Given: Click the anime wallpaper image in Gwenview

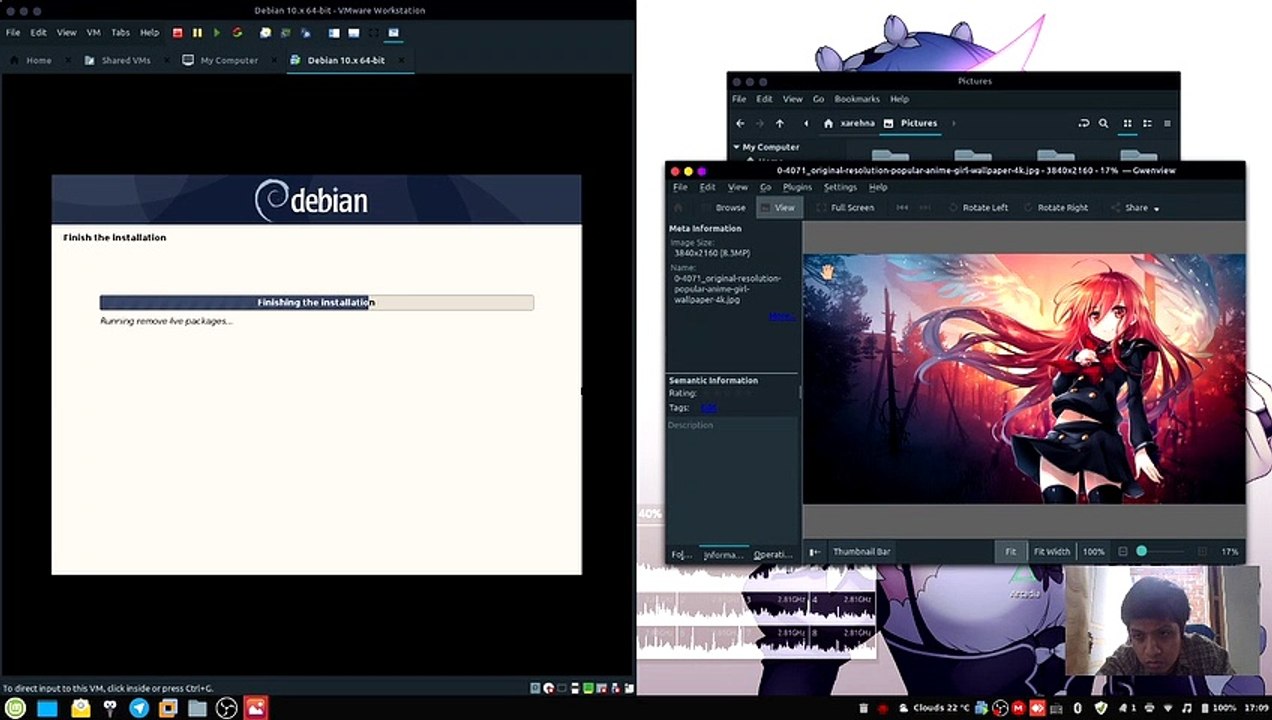Looking at the screenshot, I should (x=1024, y=378).
